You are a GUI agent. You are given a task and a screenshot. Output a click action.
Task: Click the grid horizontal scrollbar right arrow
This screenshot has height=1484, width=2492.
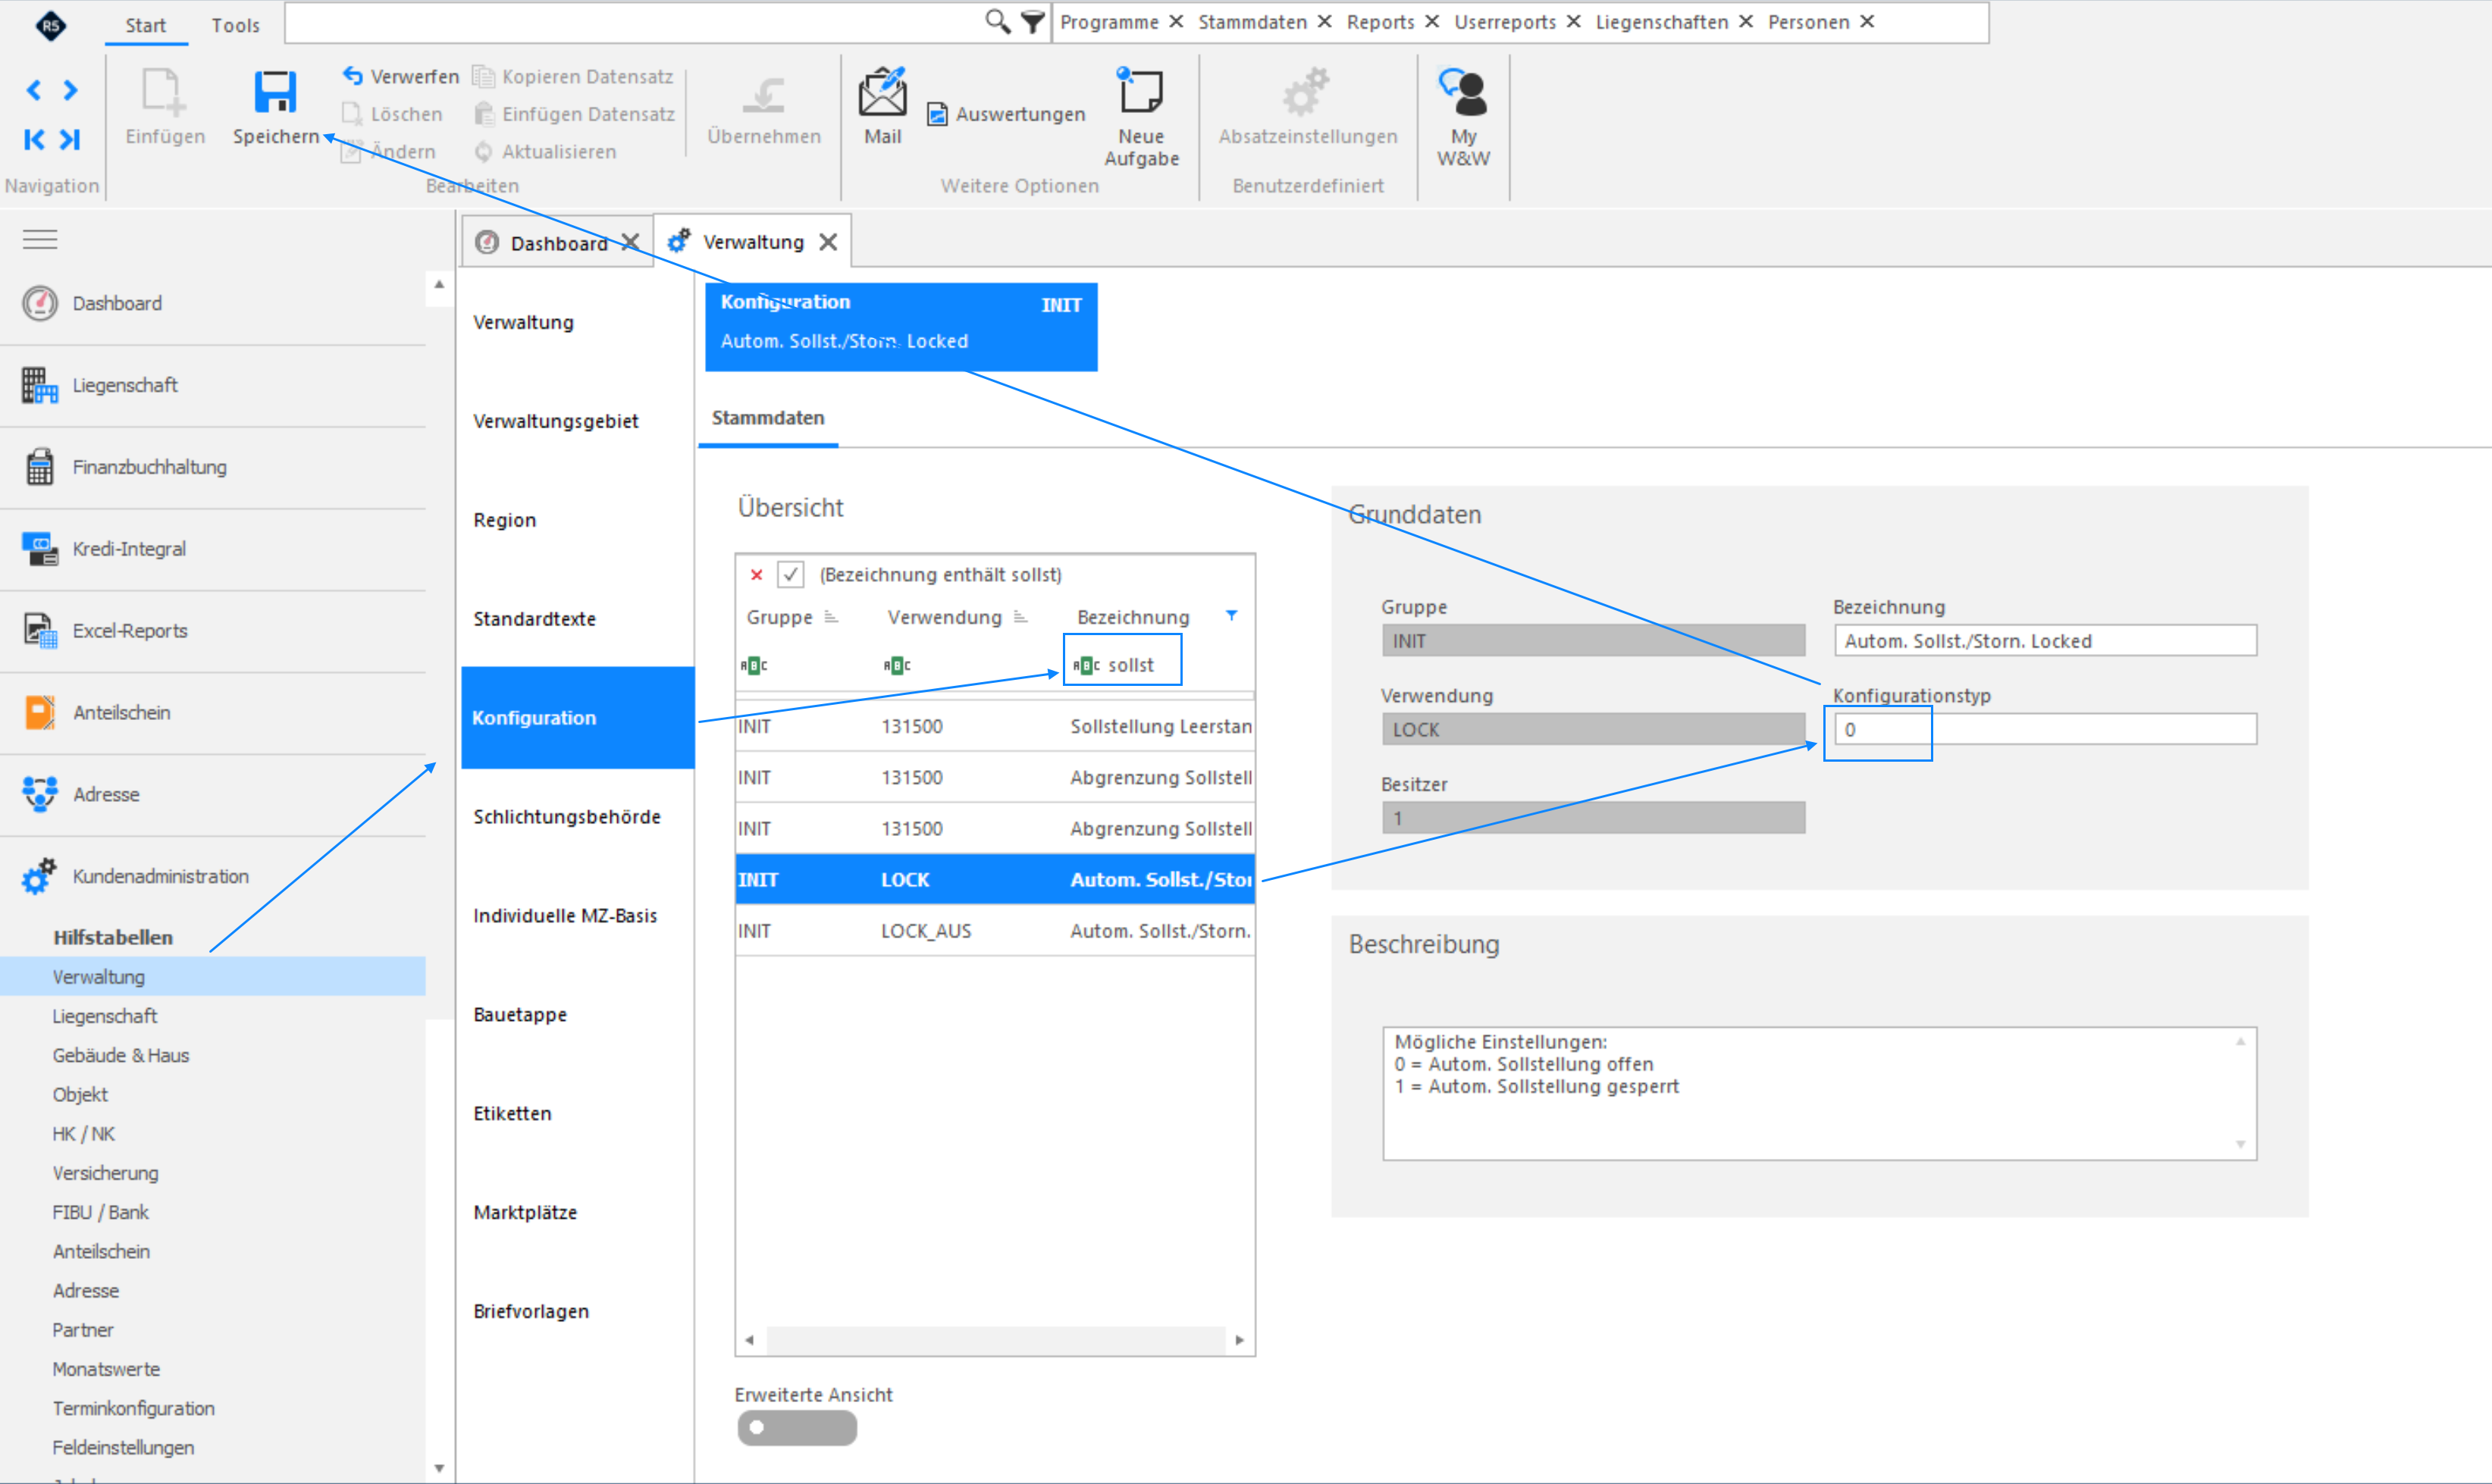pyautogui.click(x=1240, y=1340)
